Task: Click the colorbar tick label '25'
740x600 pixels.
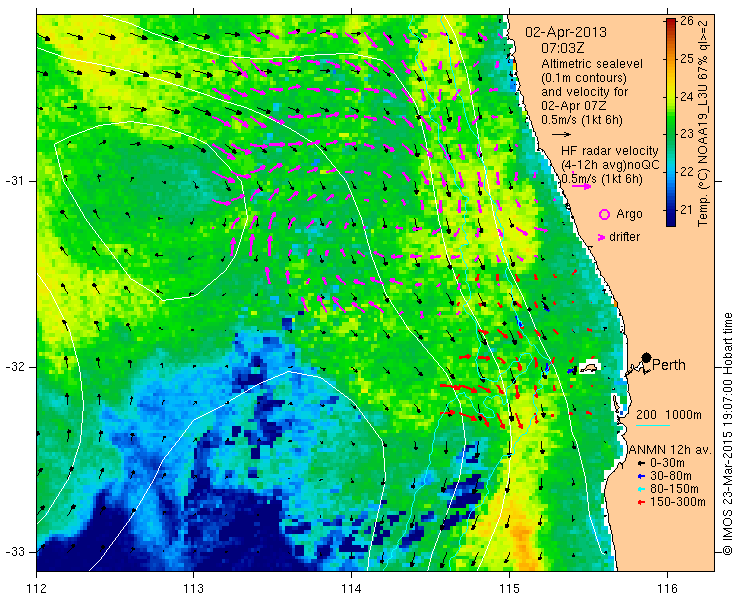Action: coord(686,59)
